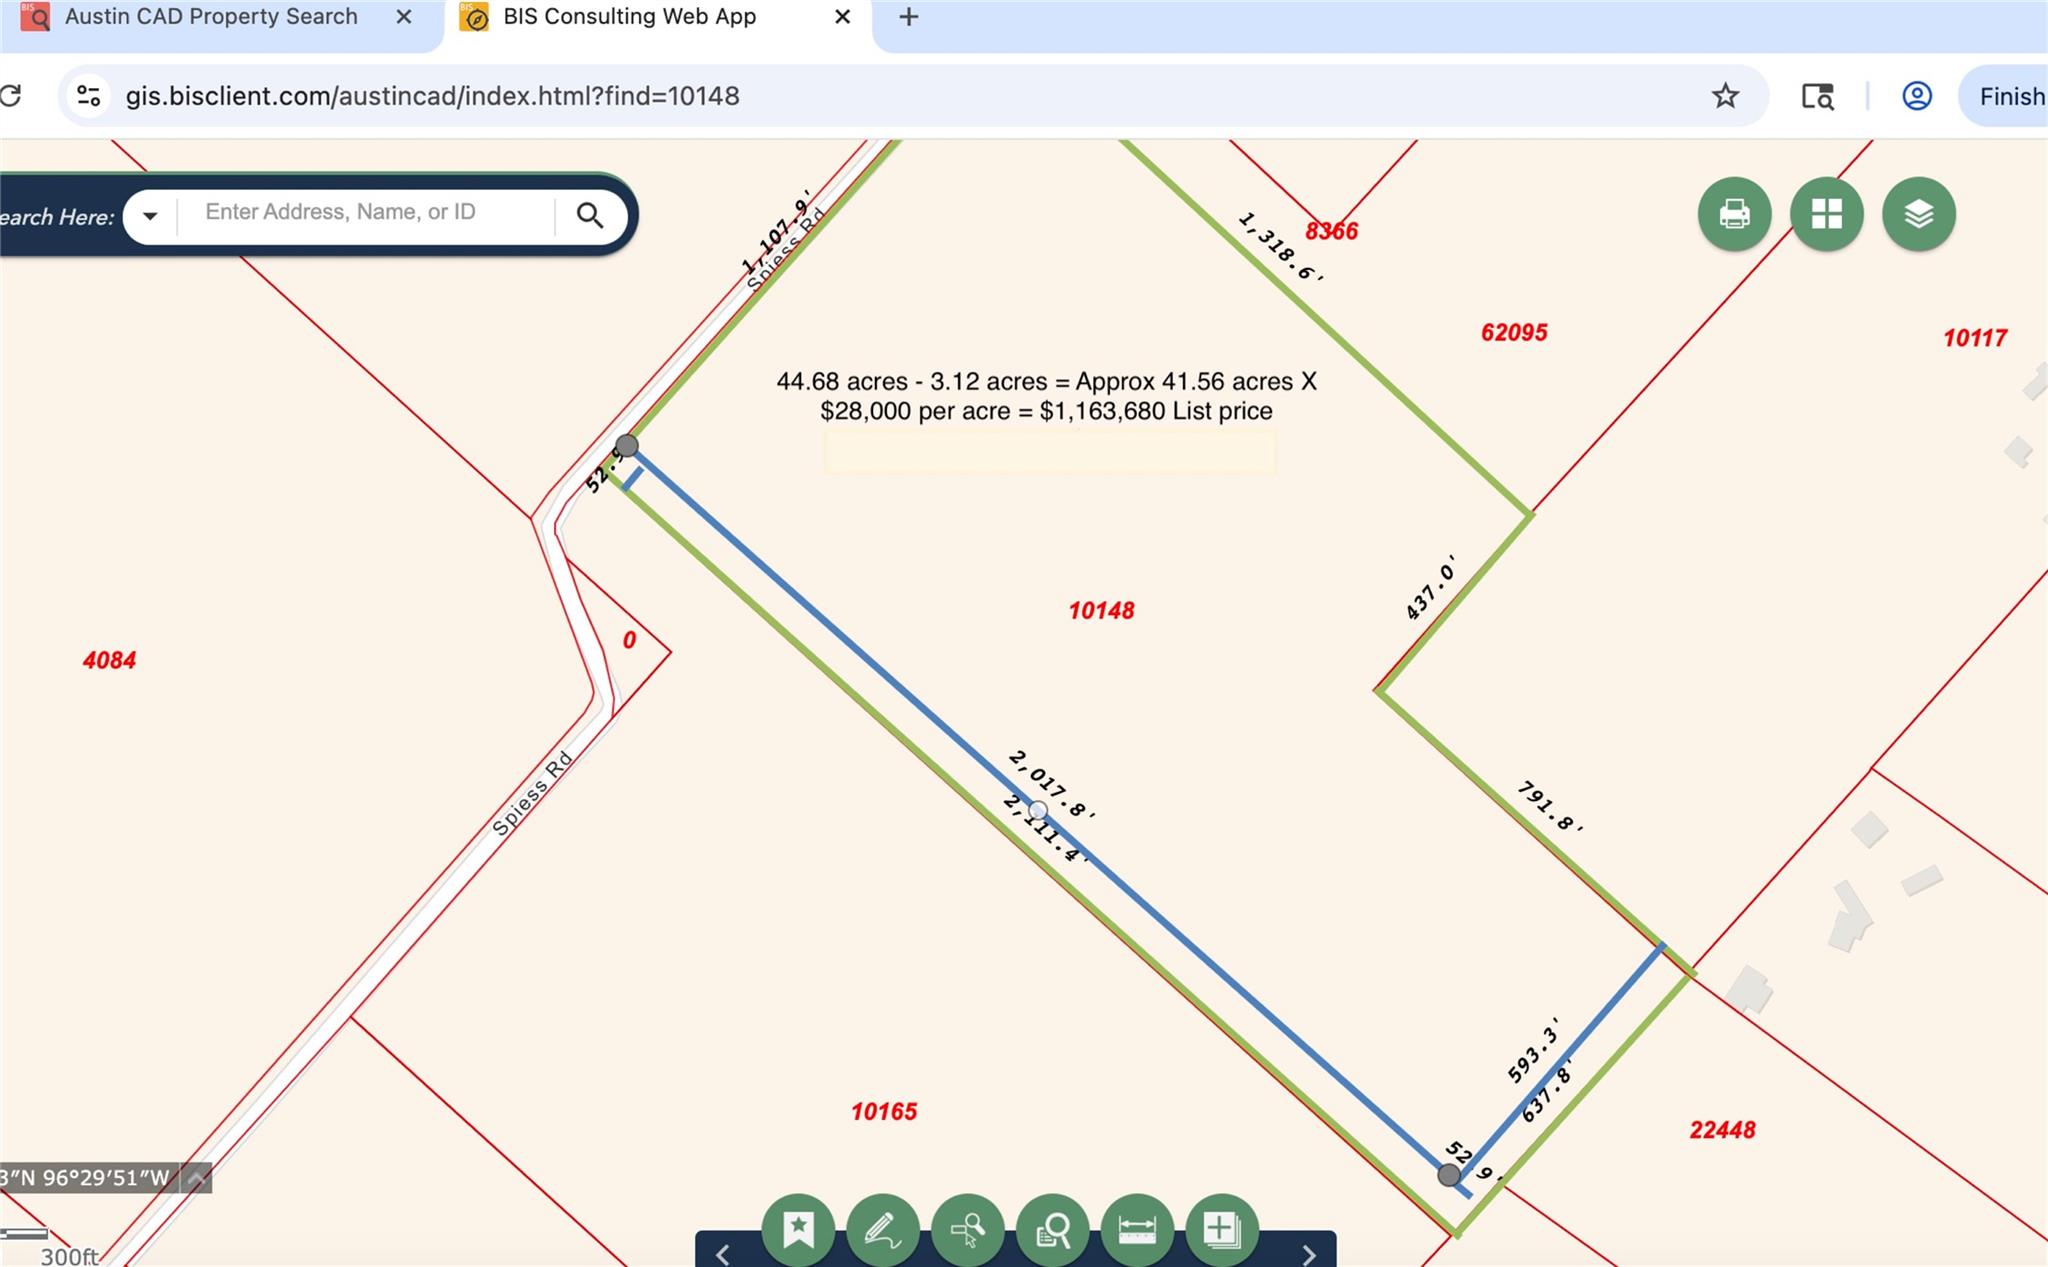The height and width of the screenshot is (1267, 2048).
Task: Activate the select-and-identify search tool
Action: pyautogui.click(x=967, y=1229)
